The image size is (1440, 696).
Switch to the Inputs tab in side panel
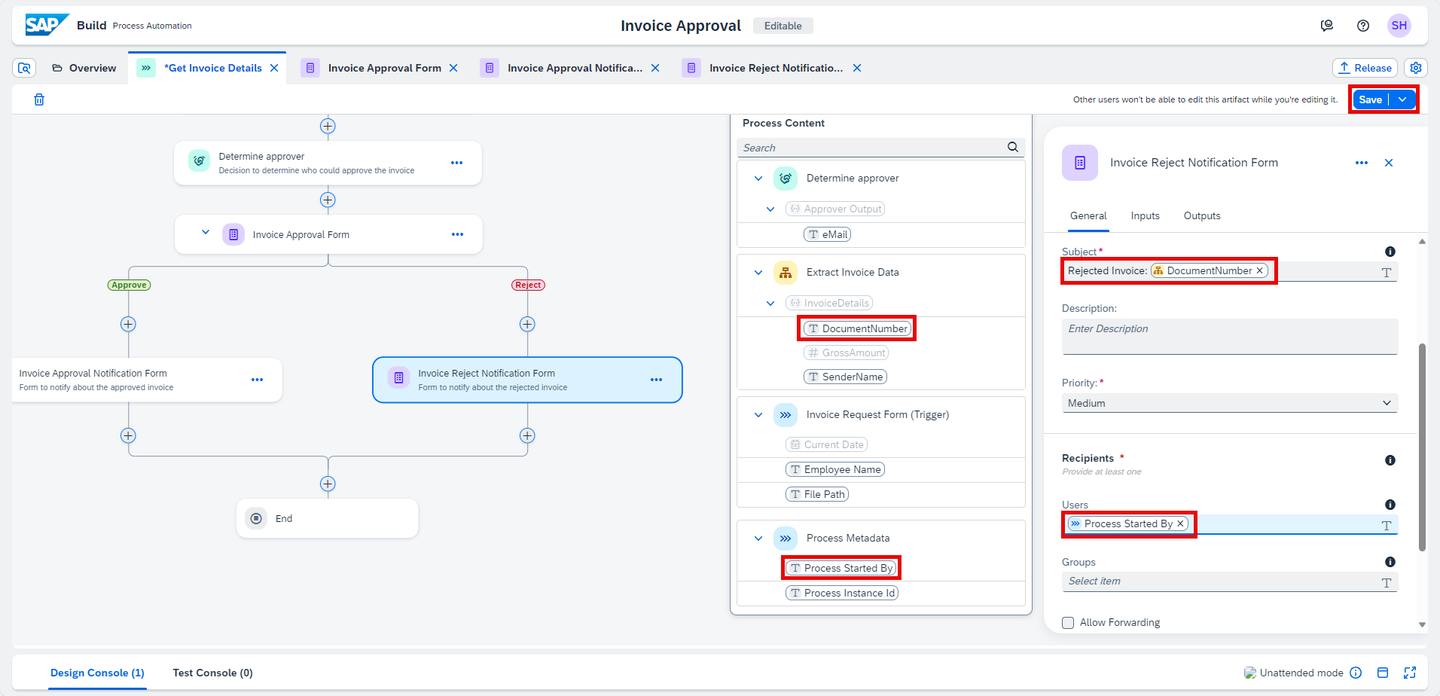(1145, 216)
